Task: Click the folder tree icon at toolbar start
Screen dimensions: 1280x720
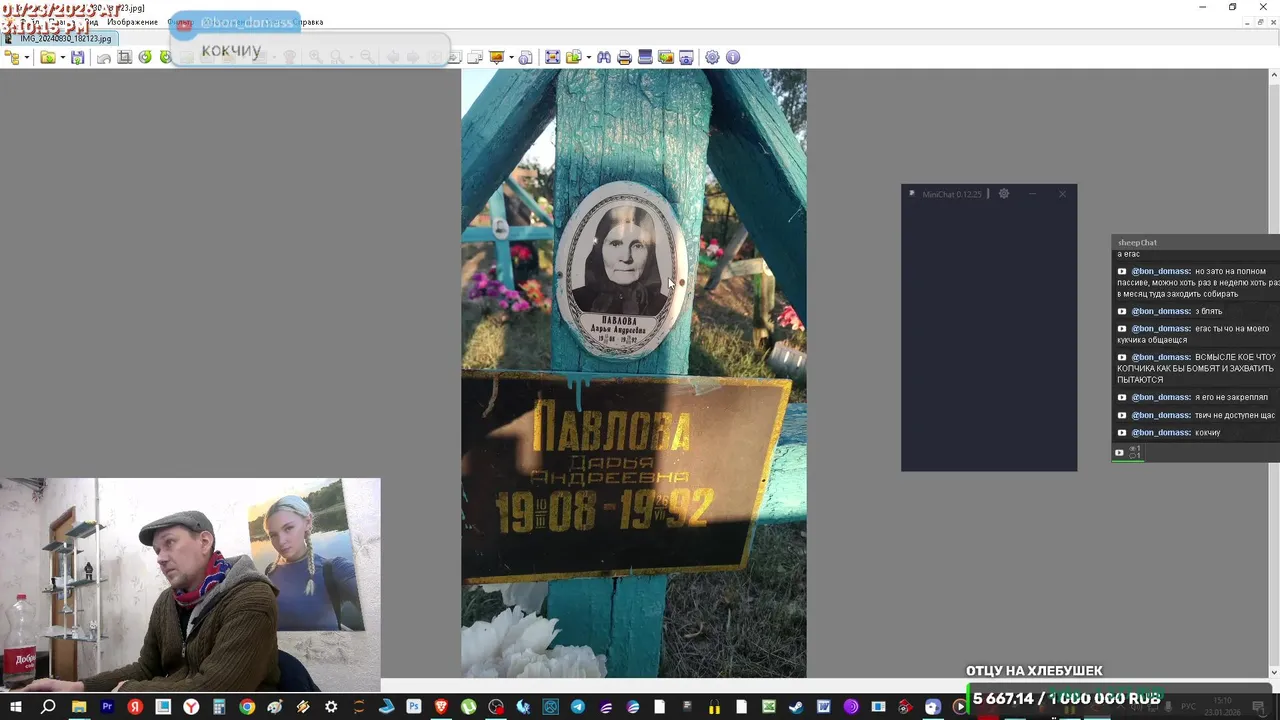Action: [12, 57]
